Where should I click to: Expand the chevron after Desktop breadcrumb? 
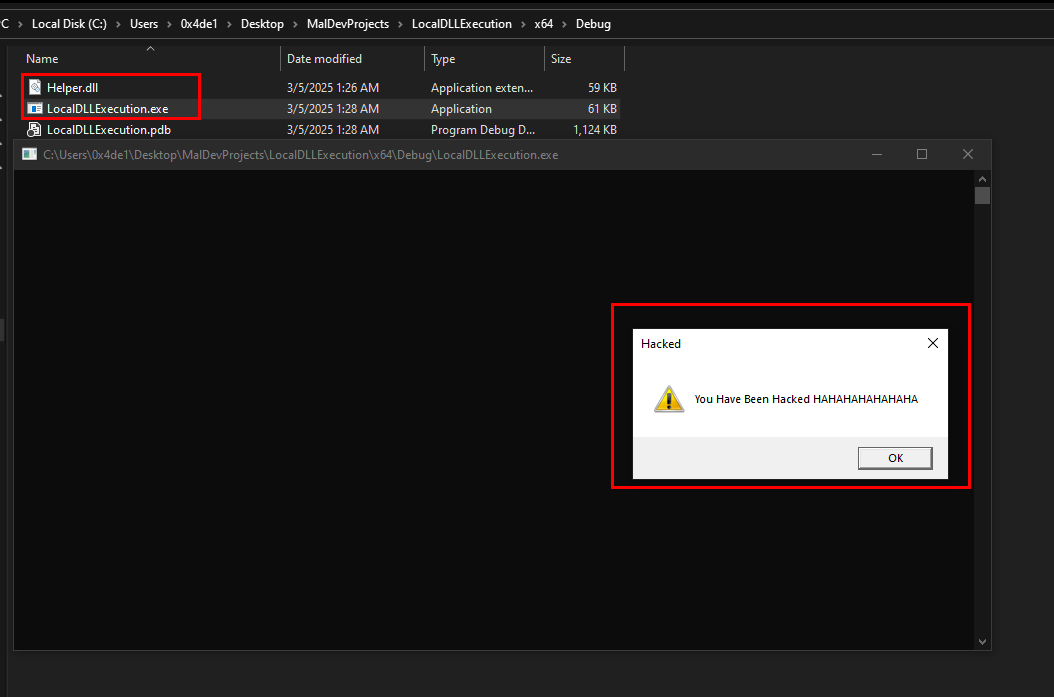pos(295,24)
